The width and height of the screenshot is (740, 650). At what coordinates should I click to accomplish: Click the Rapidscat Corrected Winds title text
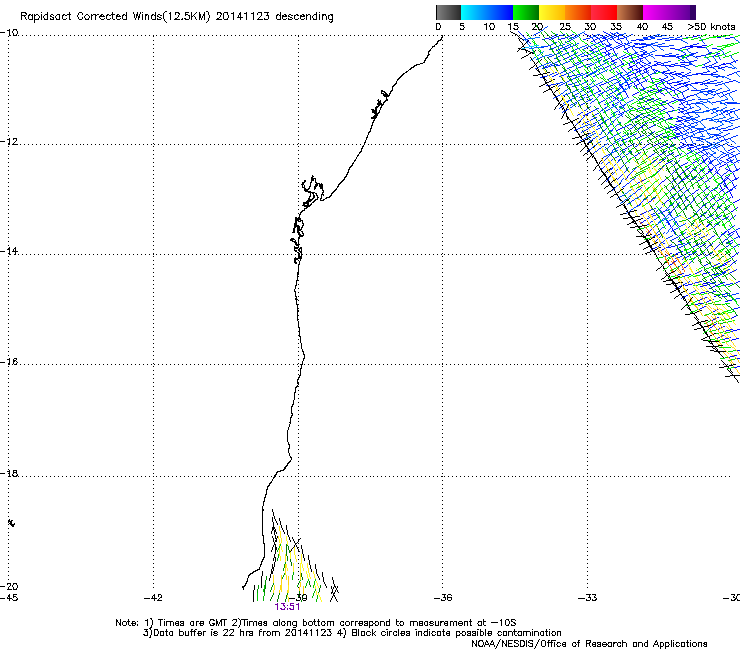coord(177,17)
